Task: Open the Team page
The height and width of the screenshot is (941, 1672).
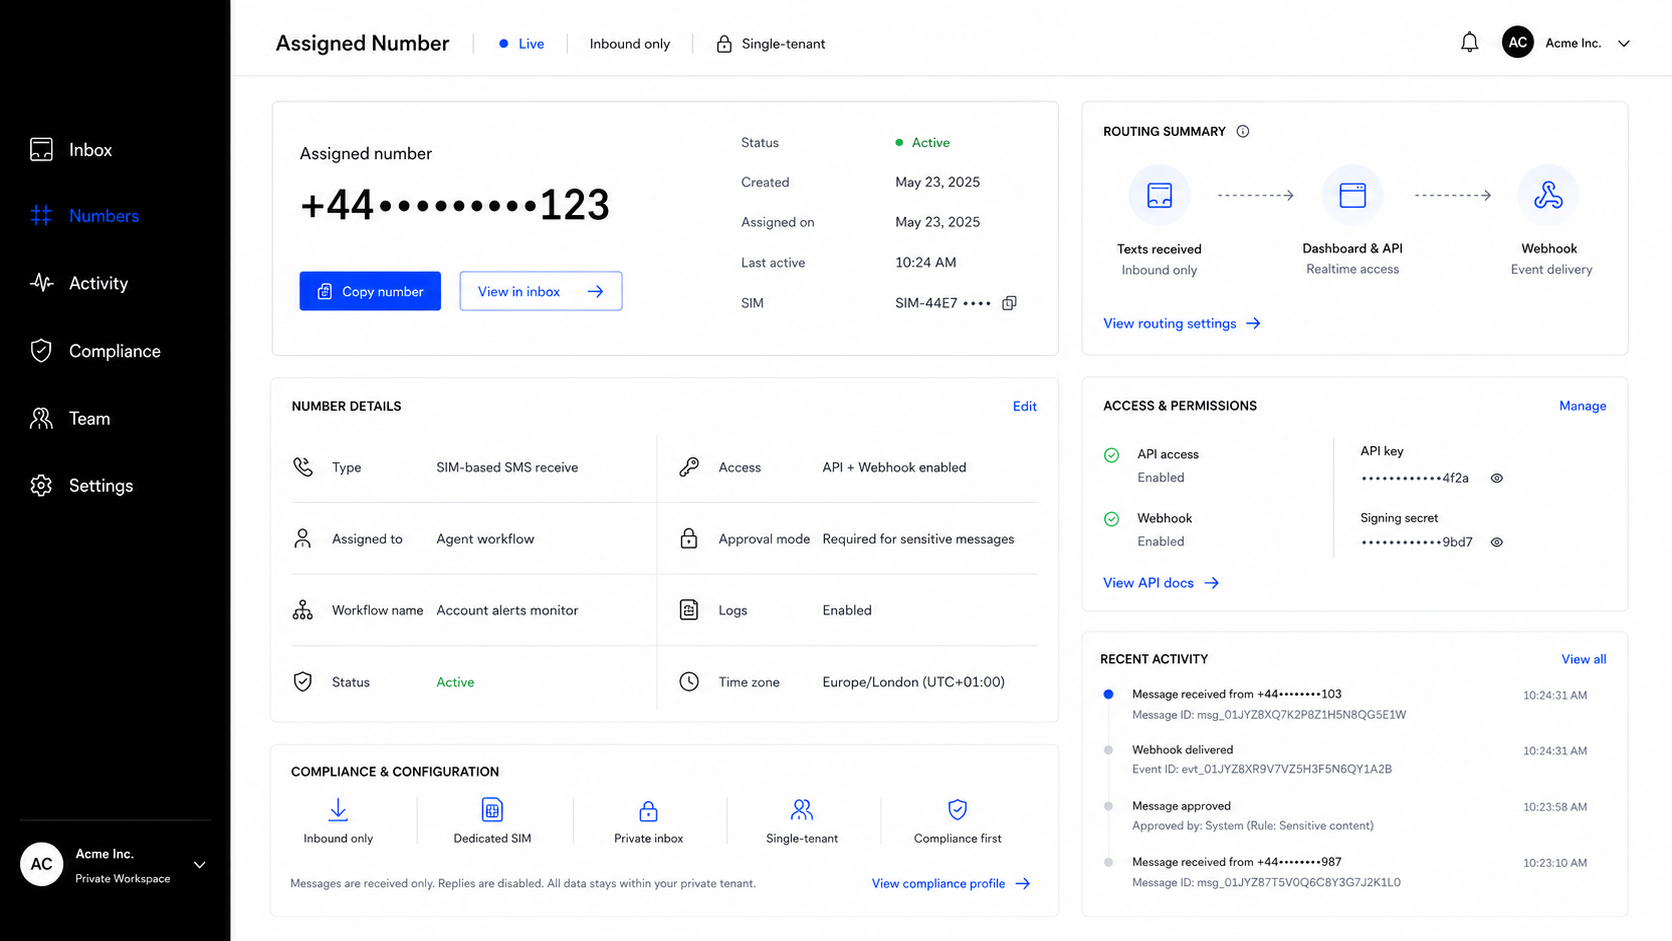Action: pos(69,419)
